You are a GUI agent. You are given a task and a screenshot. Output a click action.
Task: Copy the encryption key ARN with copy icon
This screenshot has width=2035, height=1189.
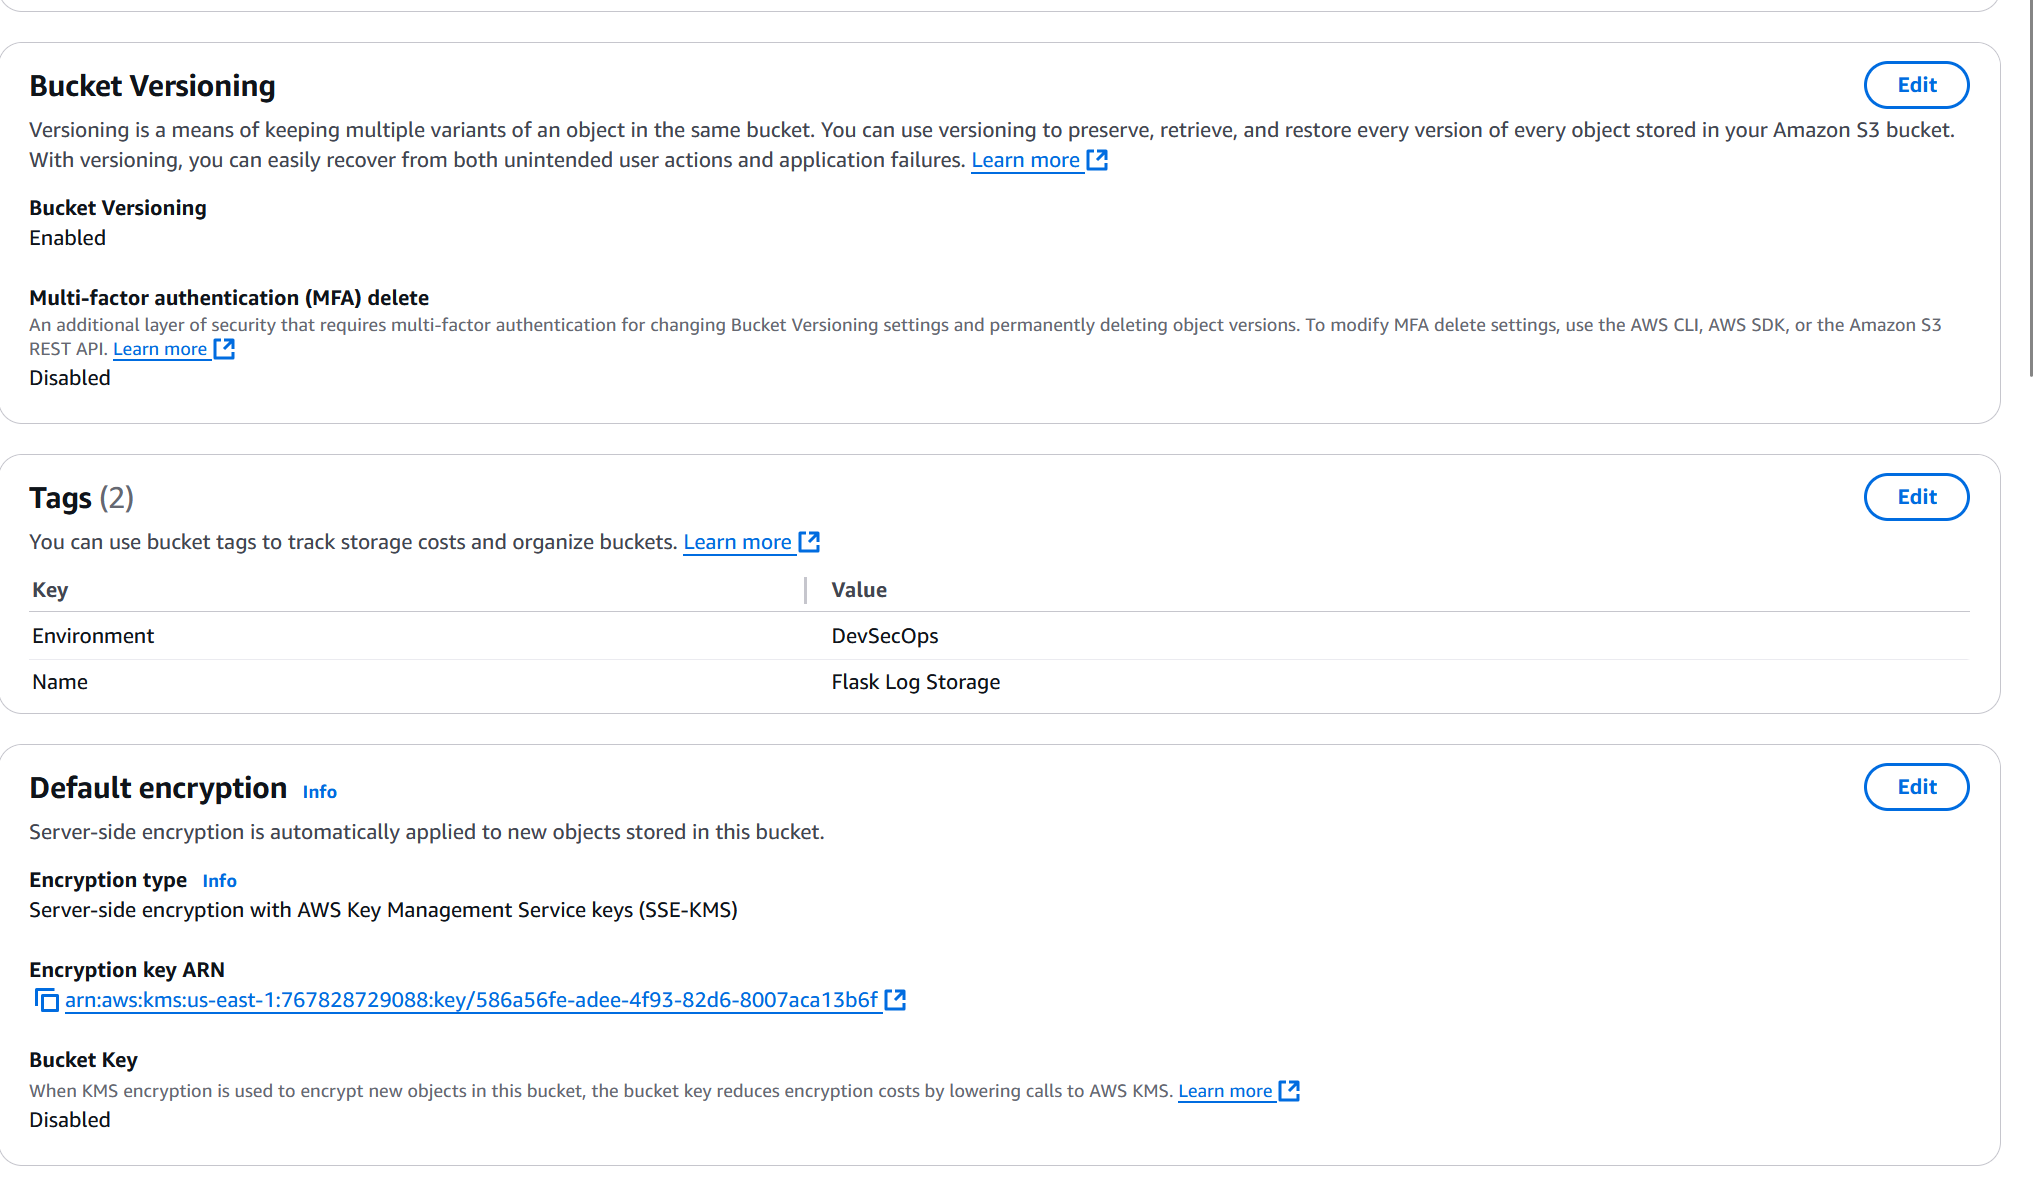coord(46,1000)
